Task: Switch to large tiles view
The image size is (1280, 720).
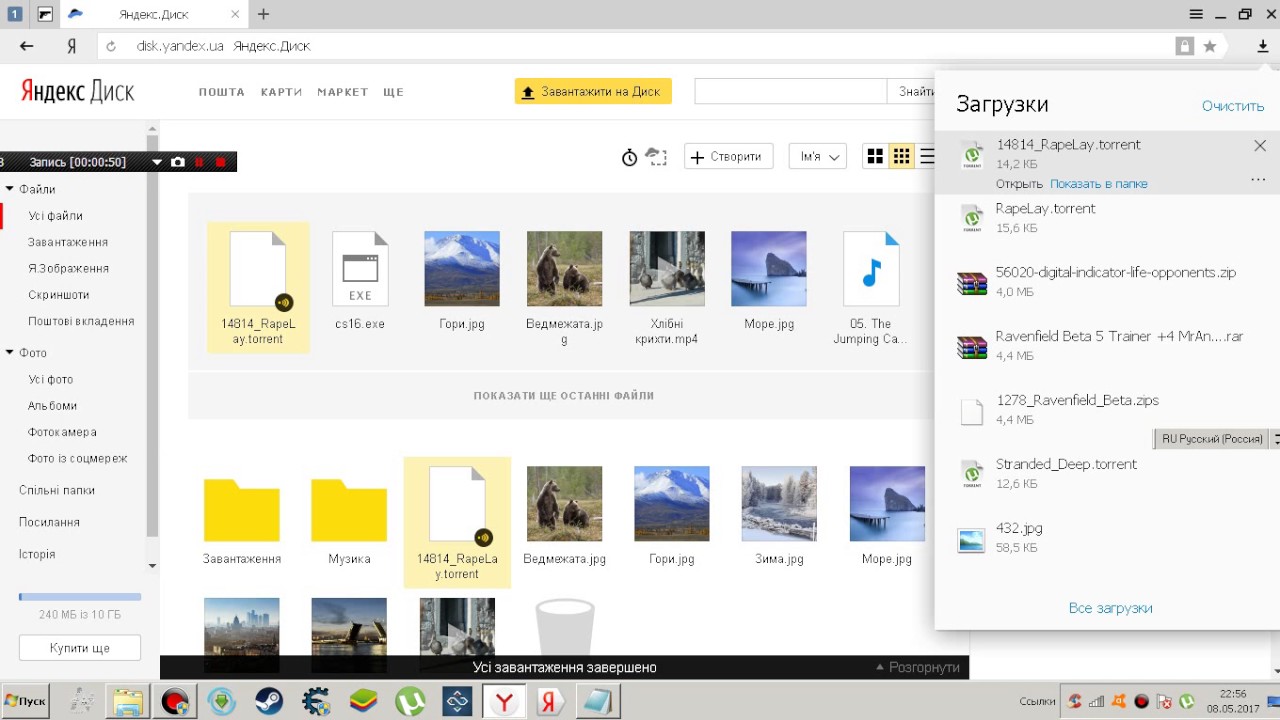Action: pyautogui.click(x=875, y=156)
